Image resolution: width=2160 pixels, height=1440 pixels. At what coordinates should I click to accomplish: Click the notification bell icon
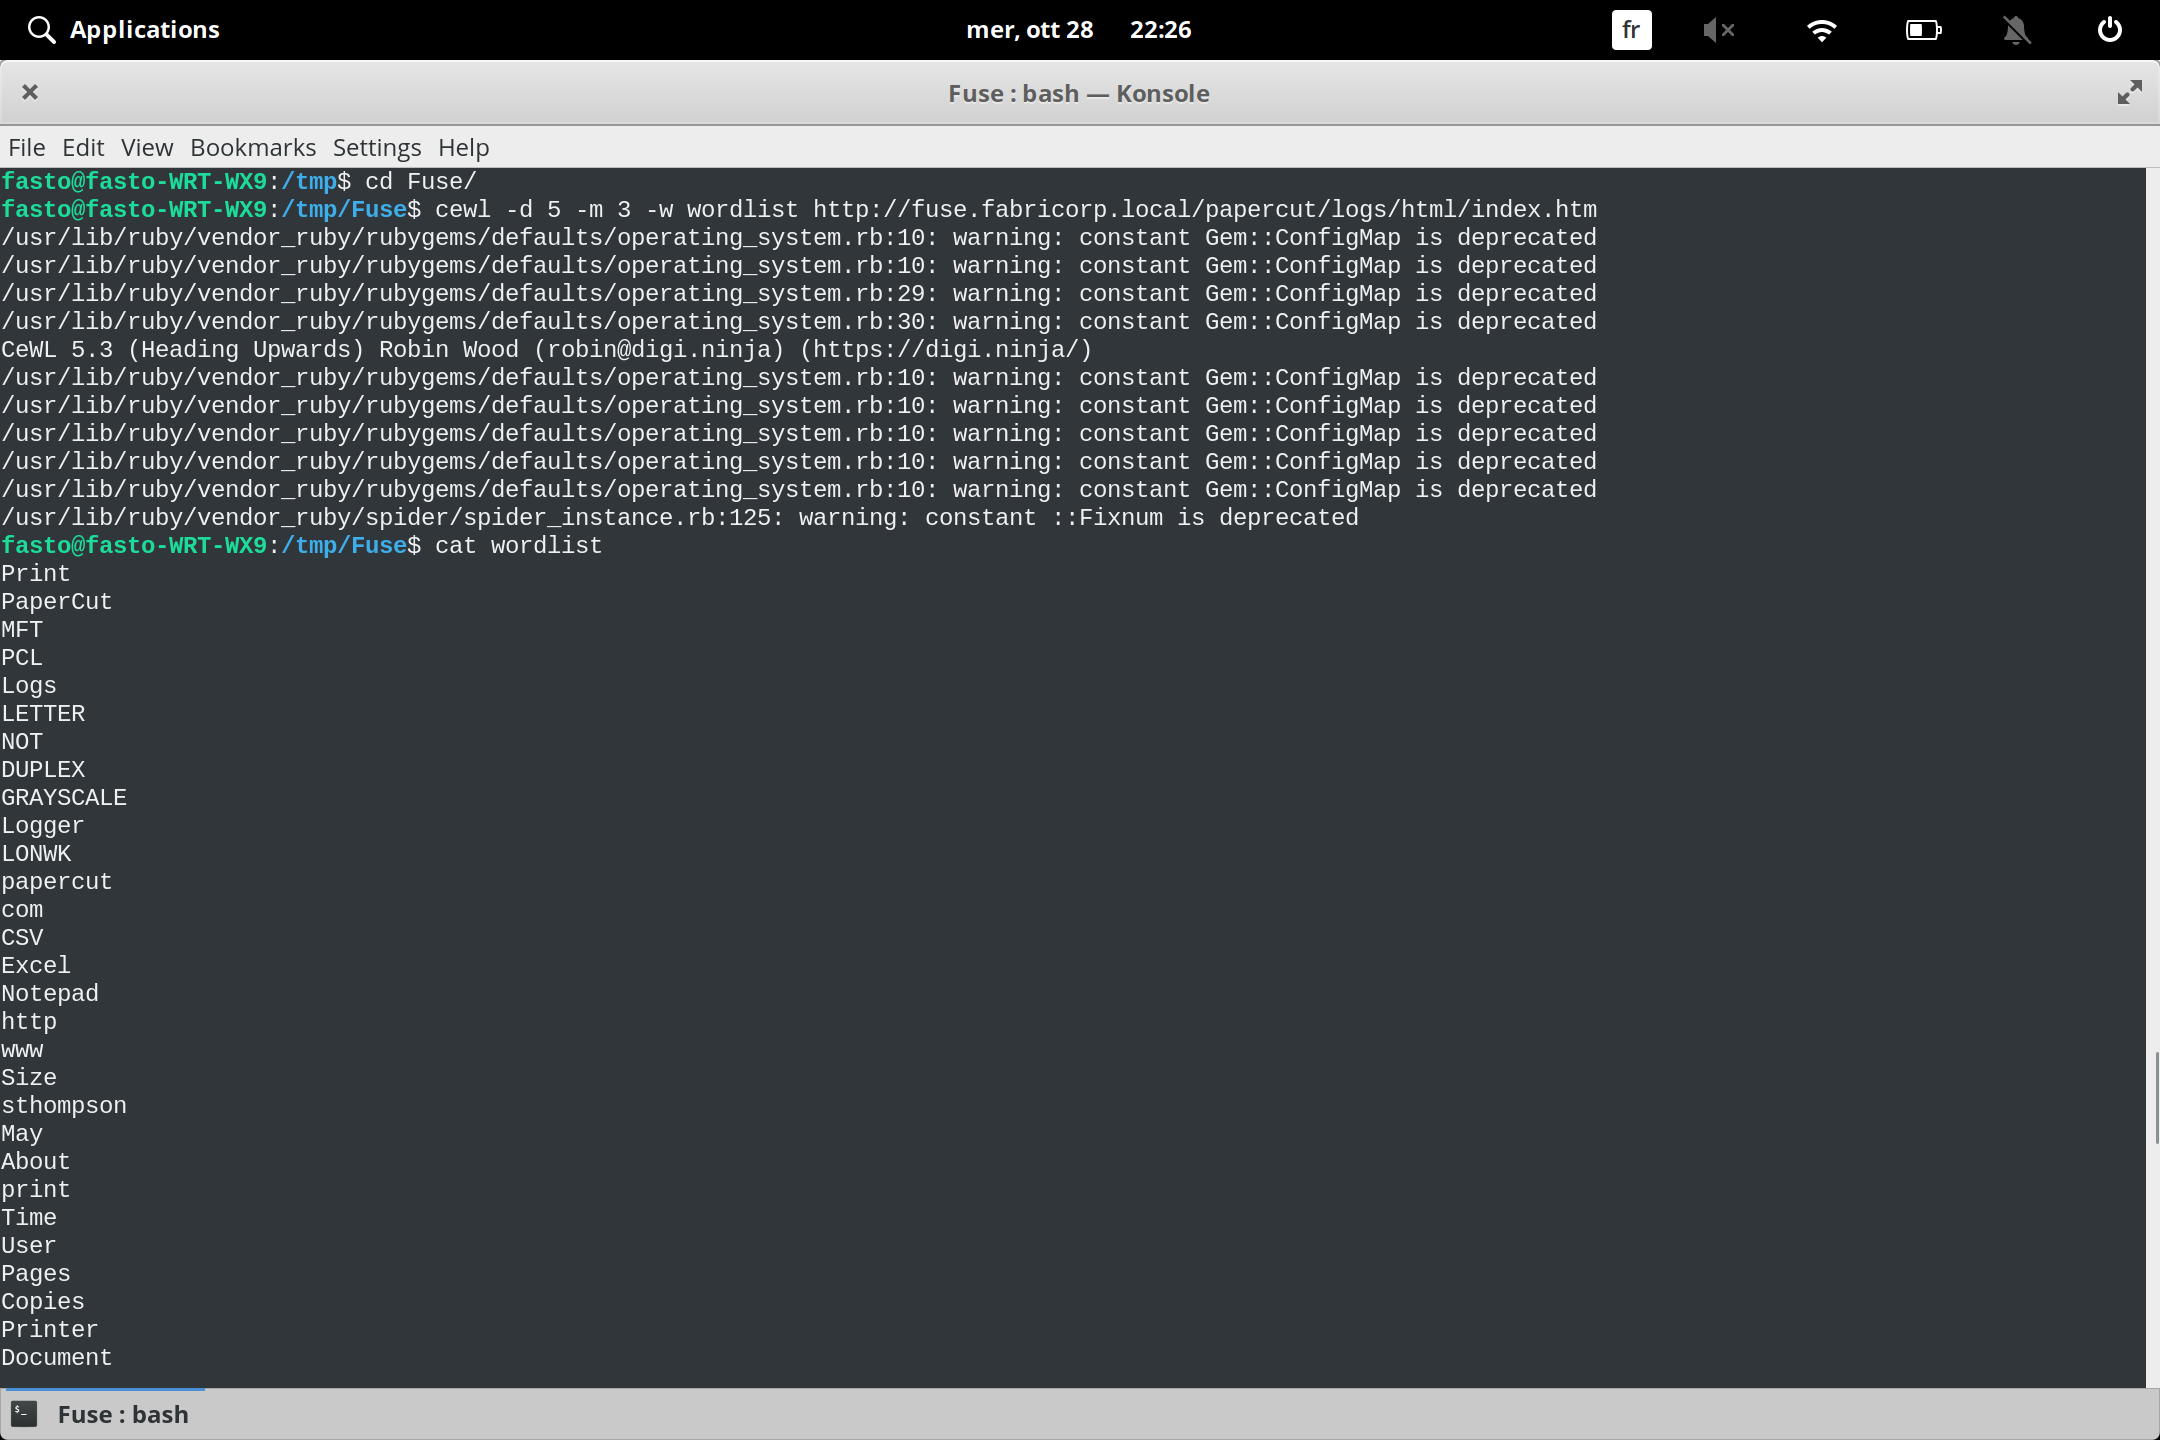2017,29
